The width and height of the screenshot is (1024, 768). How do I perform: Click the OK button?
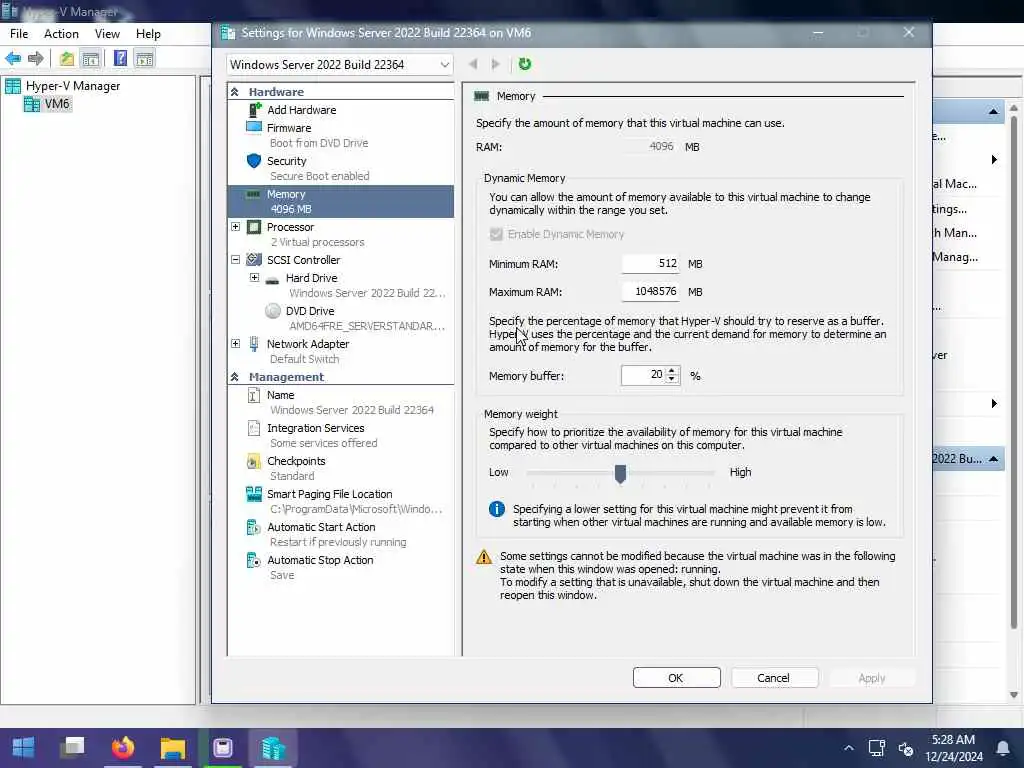point(676,678)
